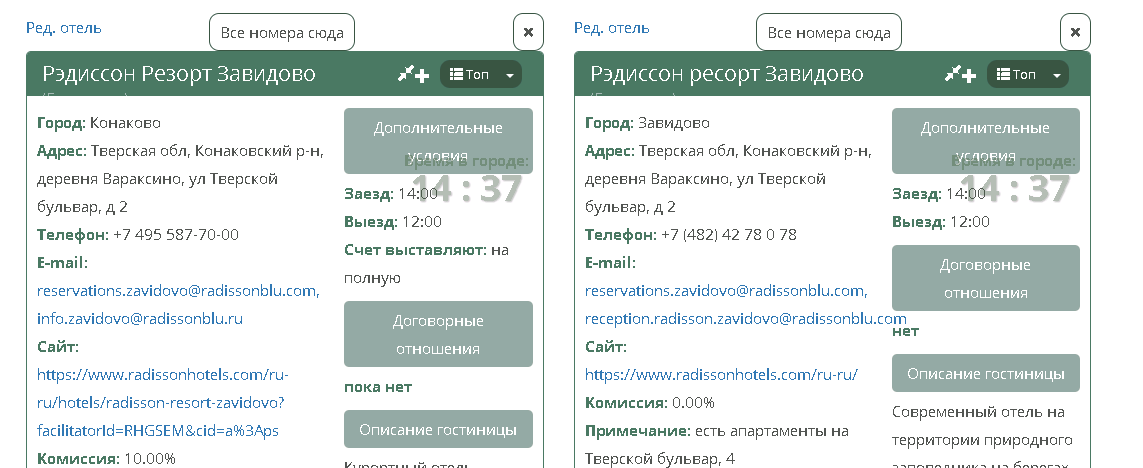This screenshot has height=468, width=1143.
Task: Open Ред. отель link above Рэдиссон Резорт card
Action: [x=63, y=28]
